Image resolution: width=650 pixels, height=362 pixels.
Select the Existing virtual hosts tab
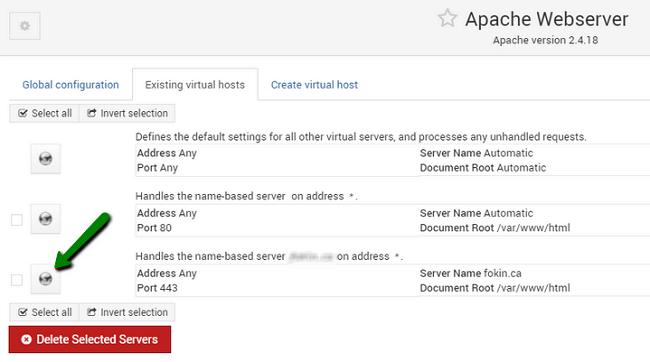(x=195, y=85)
